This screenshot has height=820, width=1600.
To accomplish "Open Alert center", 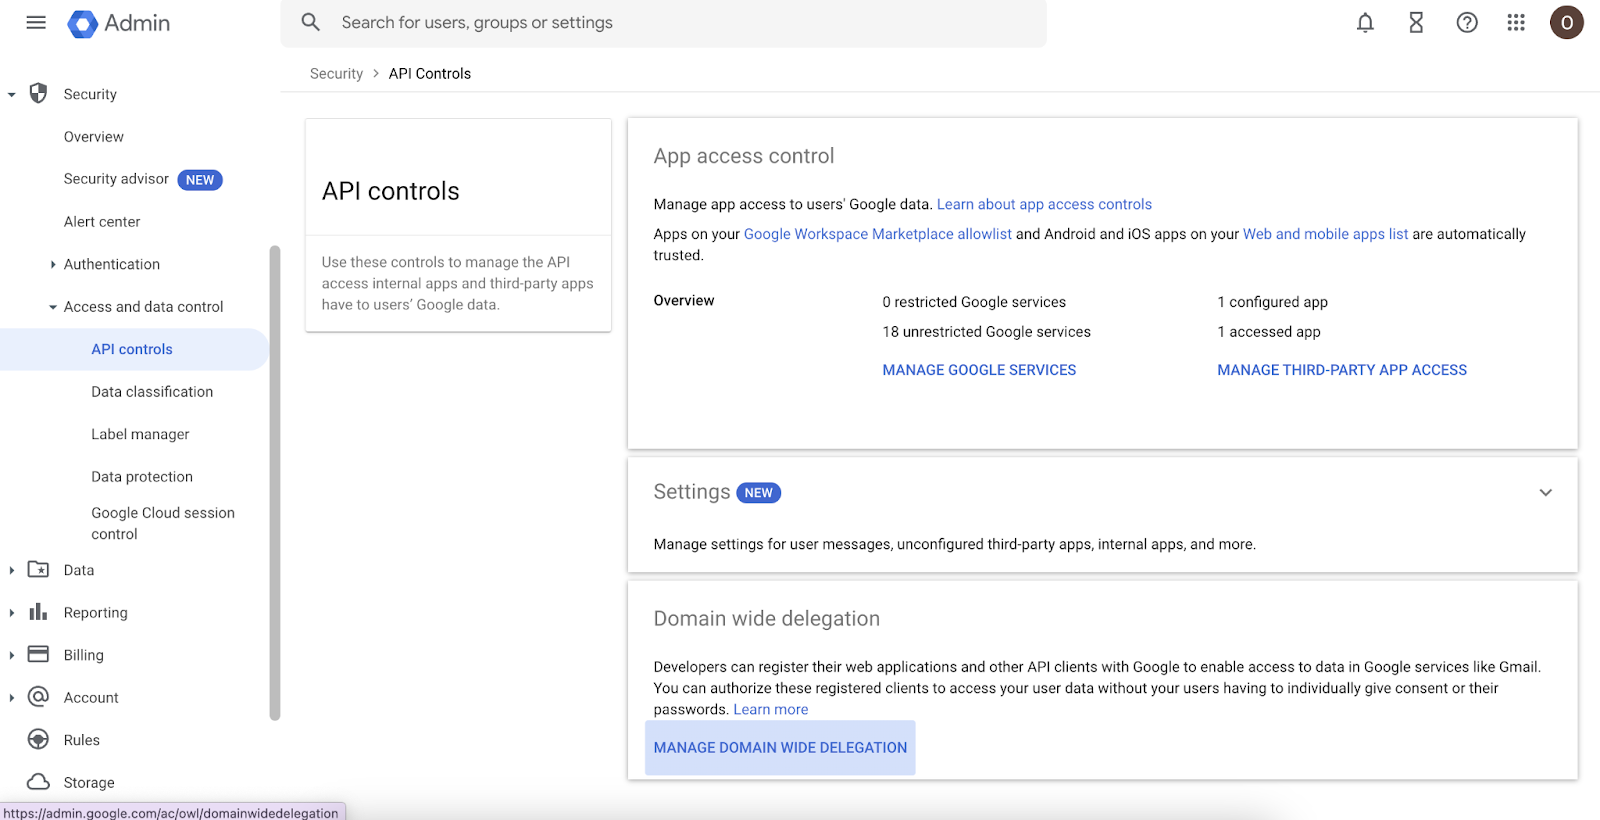I will pos(102,222).
